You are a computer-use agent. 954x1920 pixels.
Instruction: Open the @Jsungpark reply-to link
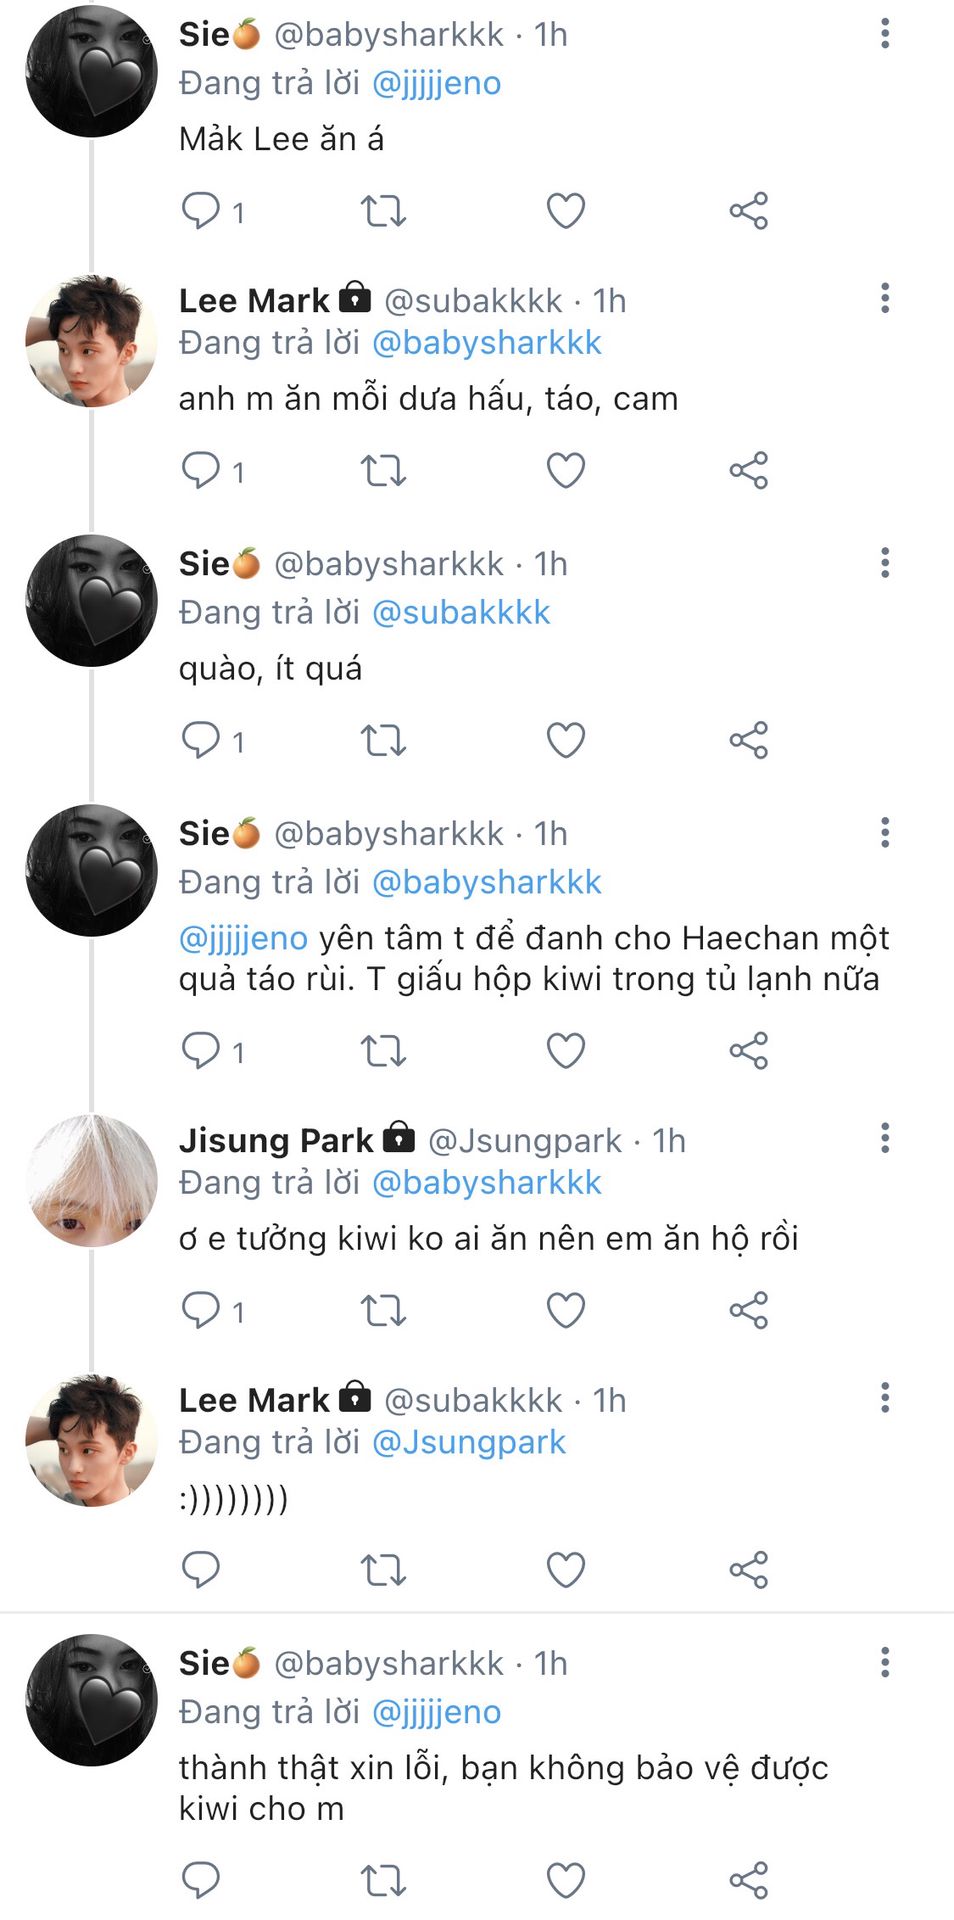pos(468,1442)
